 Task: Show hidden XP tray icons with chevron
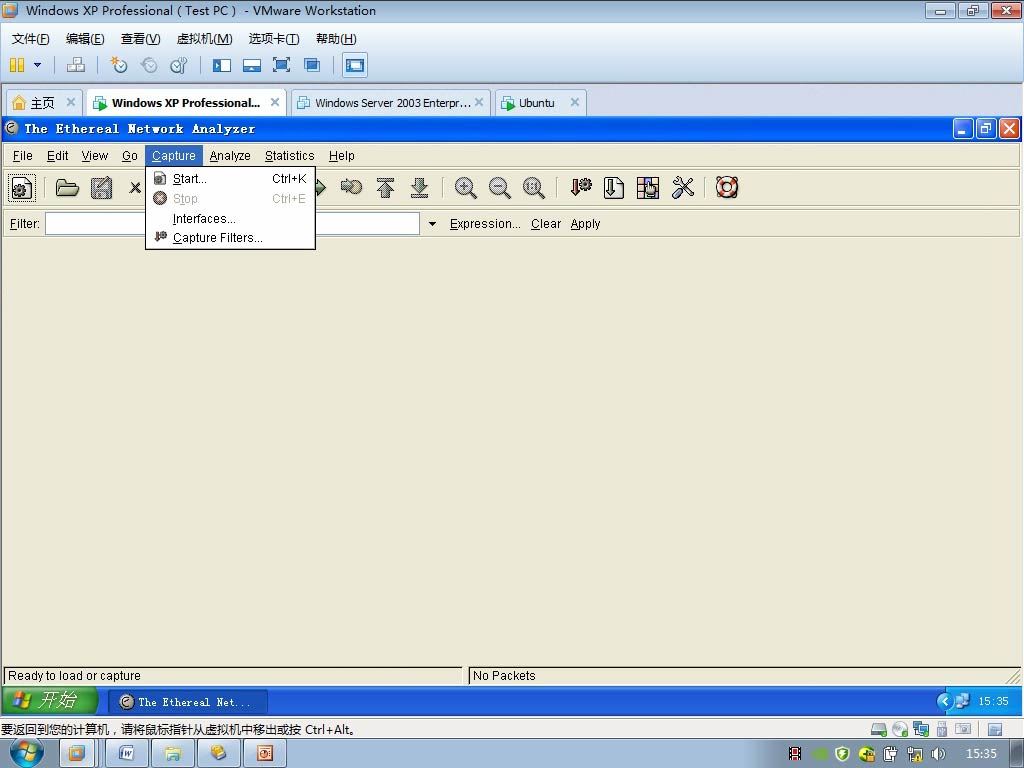944,701
